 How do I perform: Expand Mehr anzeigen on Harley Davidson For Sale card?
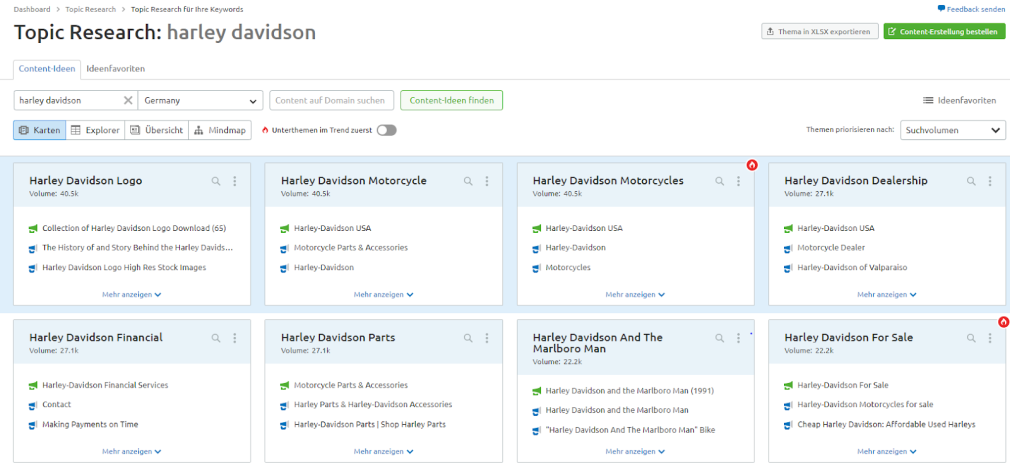click(886, 452)
